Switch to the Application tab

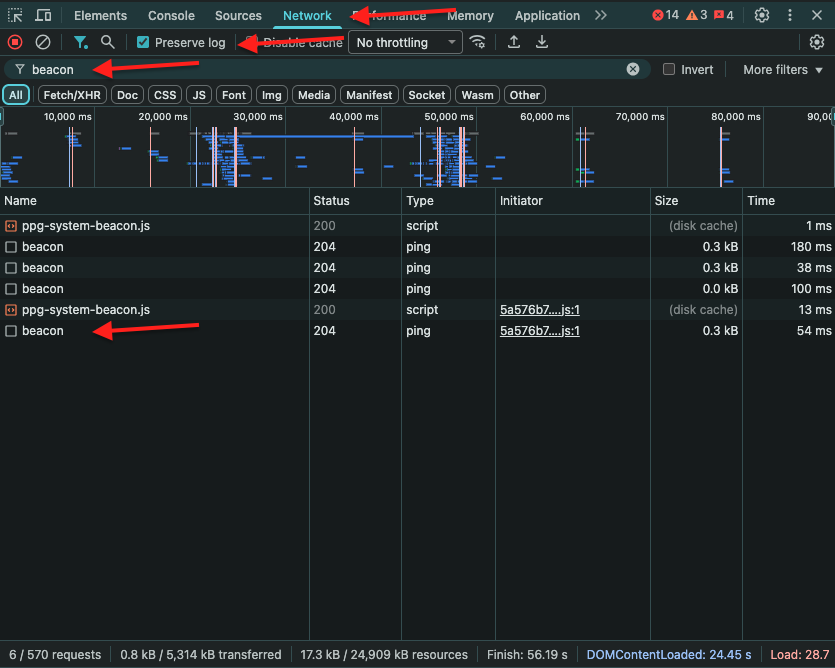coord(547,16)
